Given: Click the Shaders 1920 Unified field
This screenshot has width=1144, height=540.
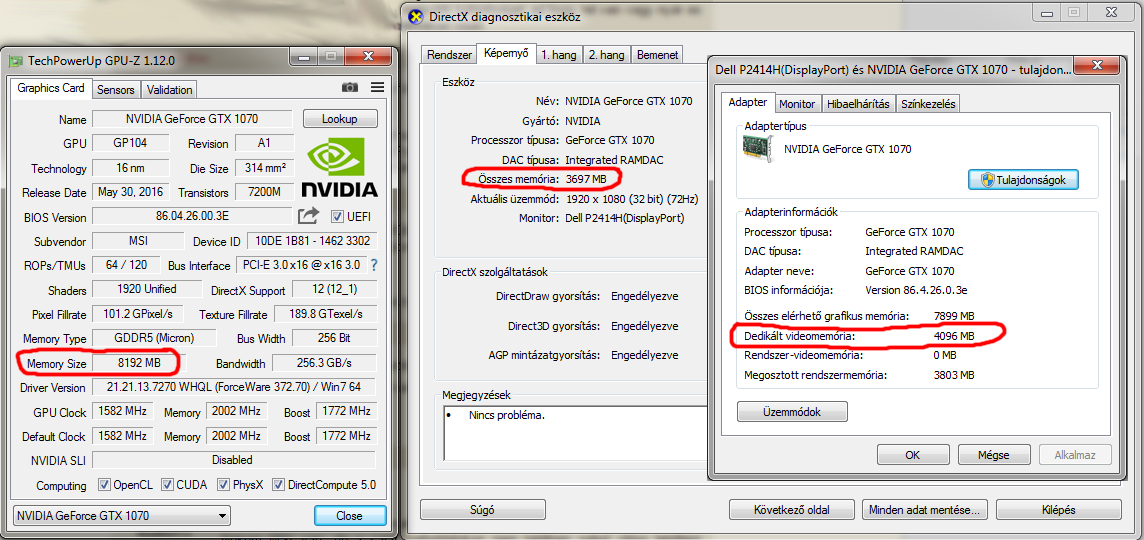Looking at the screenshot, I should click(x=147, y=289).
